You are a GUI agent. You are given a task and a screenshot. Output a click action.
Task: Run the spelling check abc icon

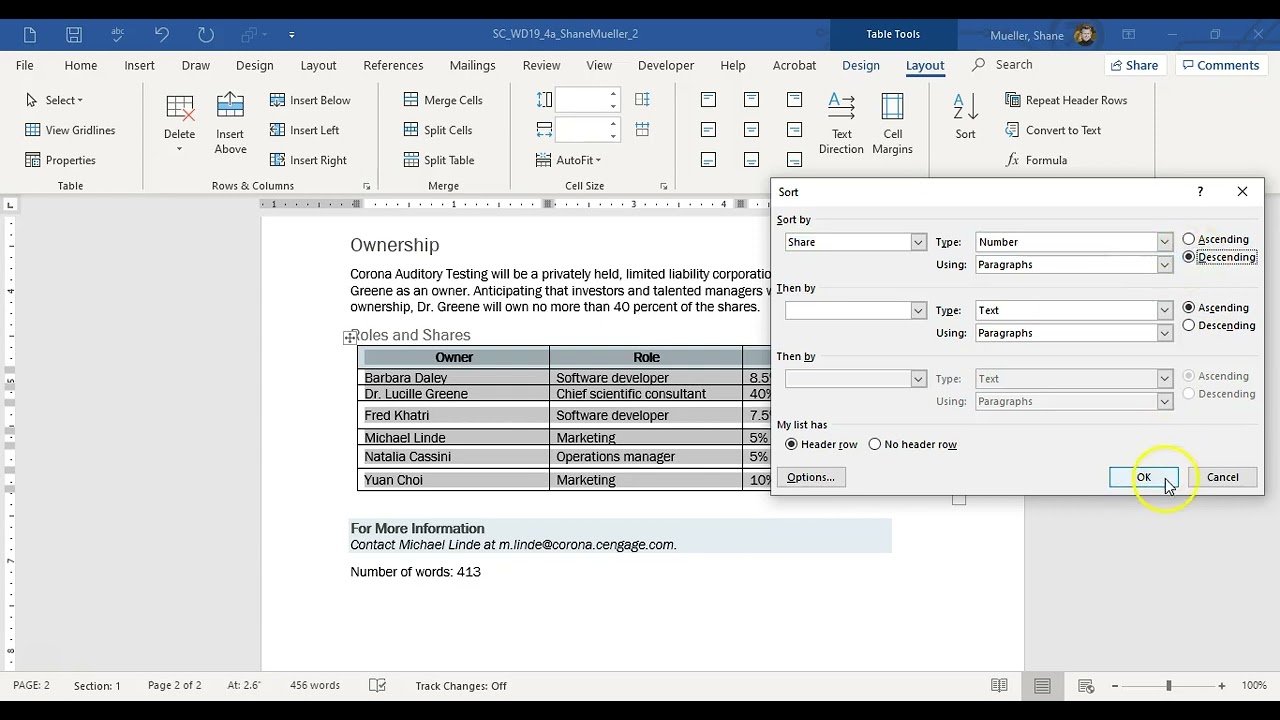tap(118, 34)
